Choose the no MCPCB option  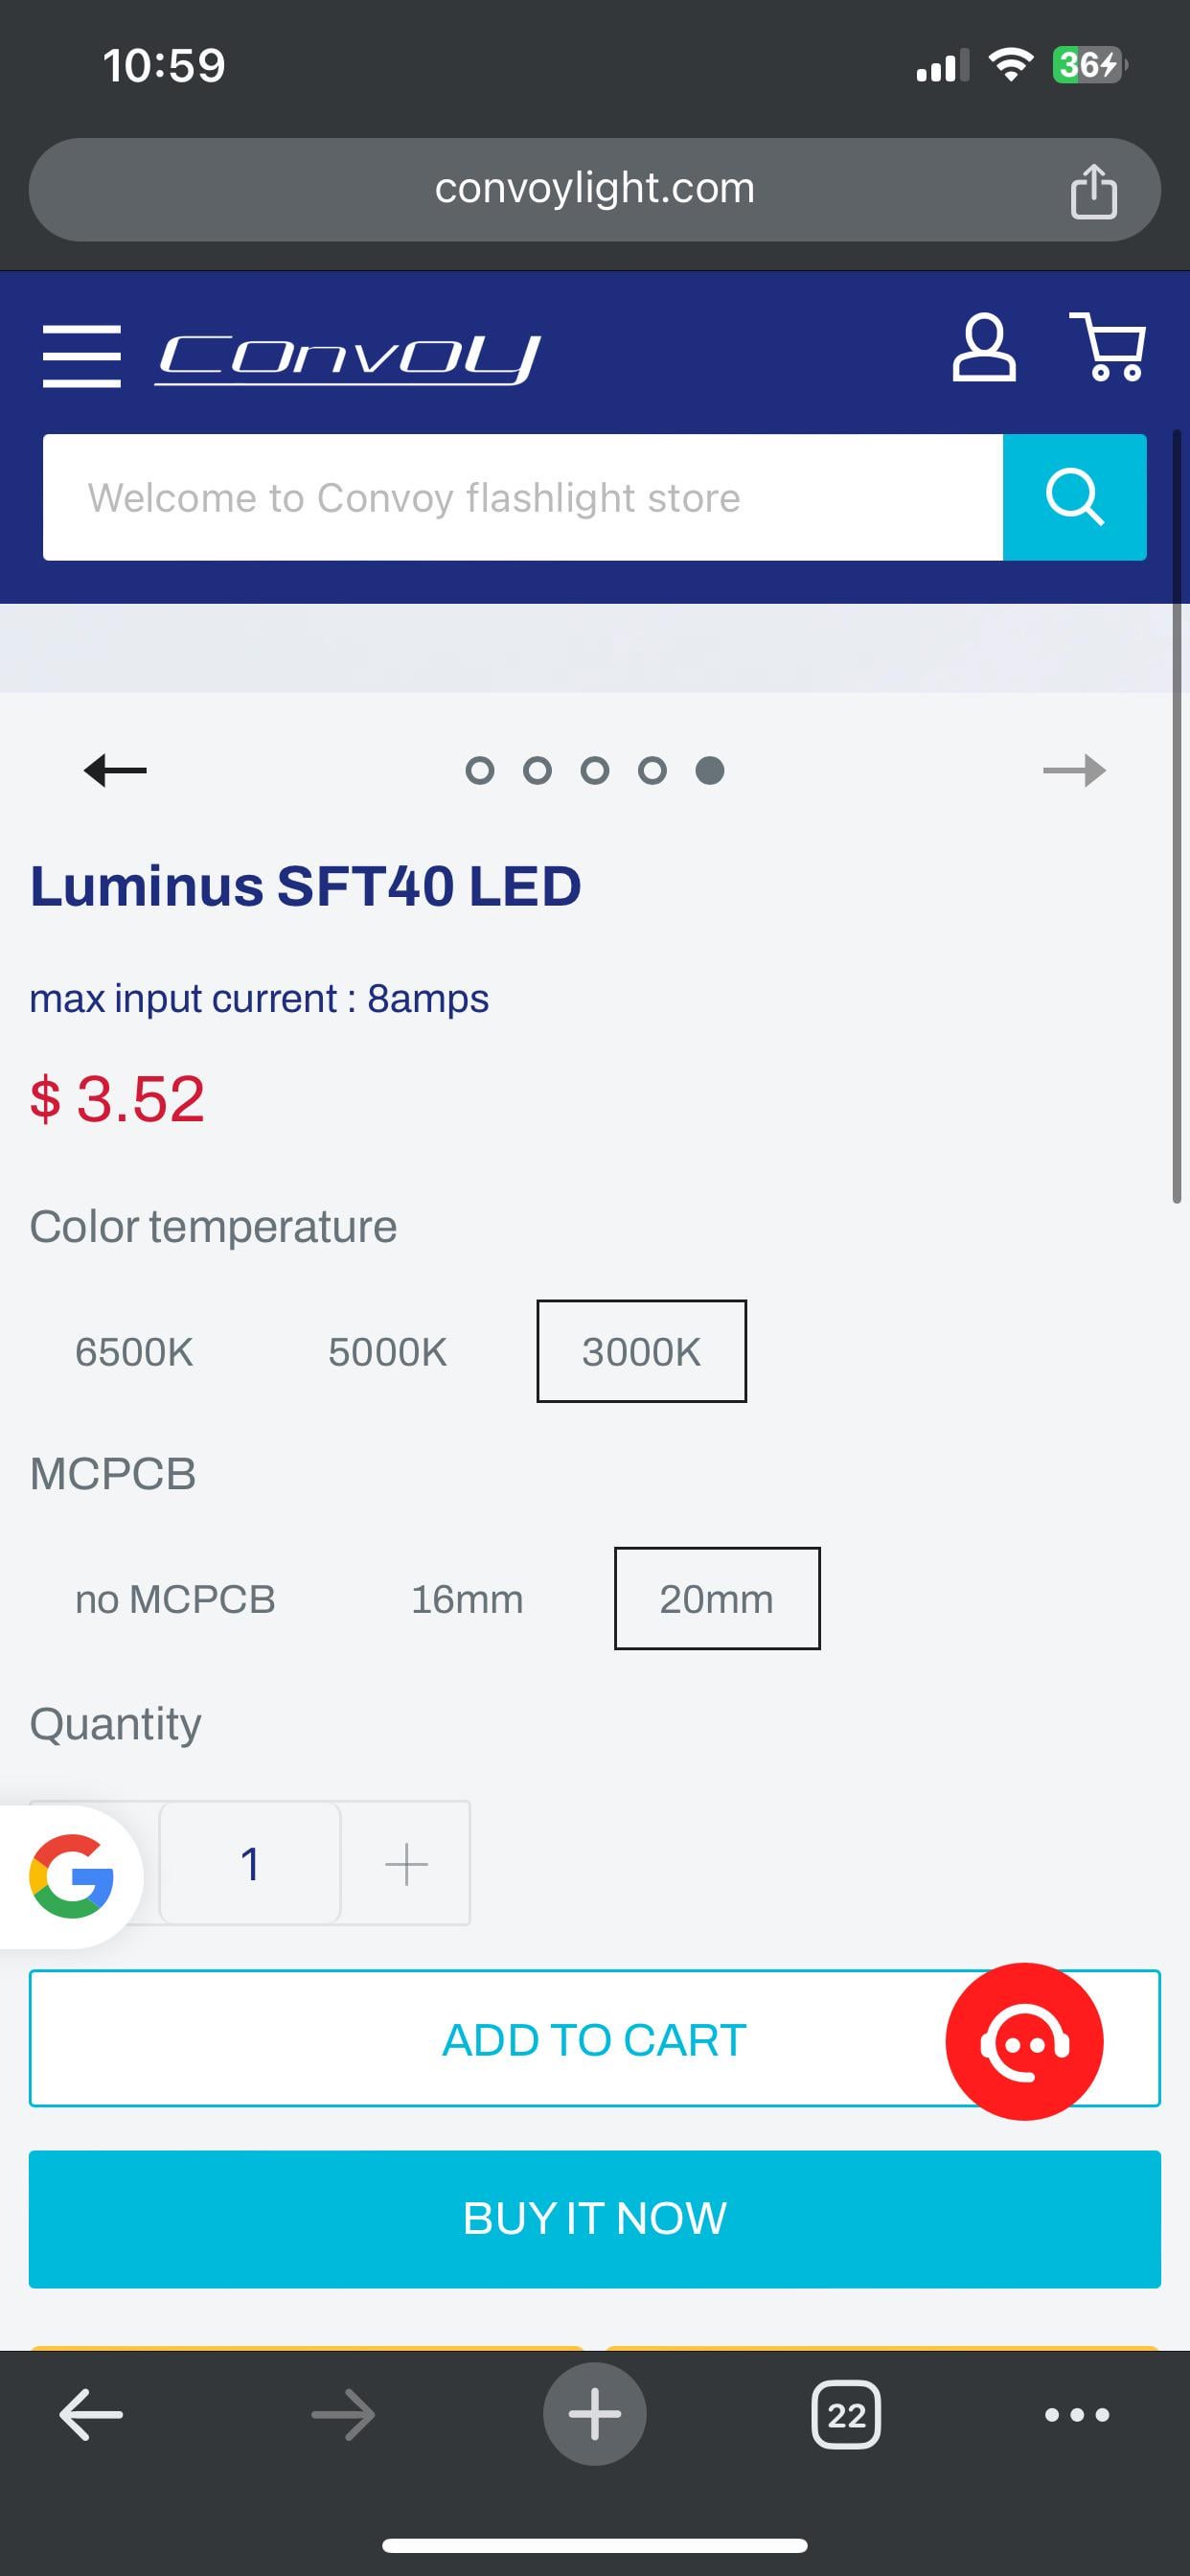click(x=175, y=1599)
